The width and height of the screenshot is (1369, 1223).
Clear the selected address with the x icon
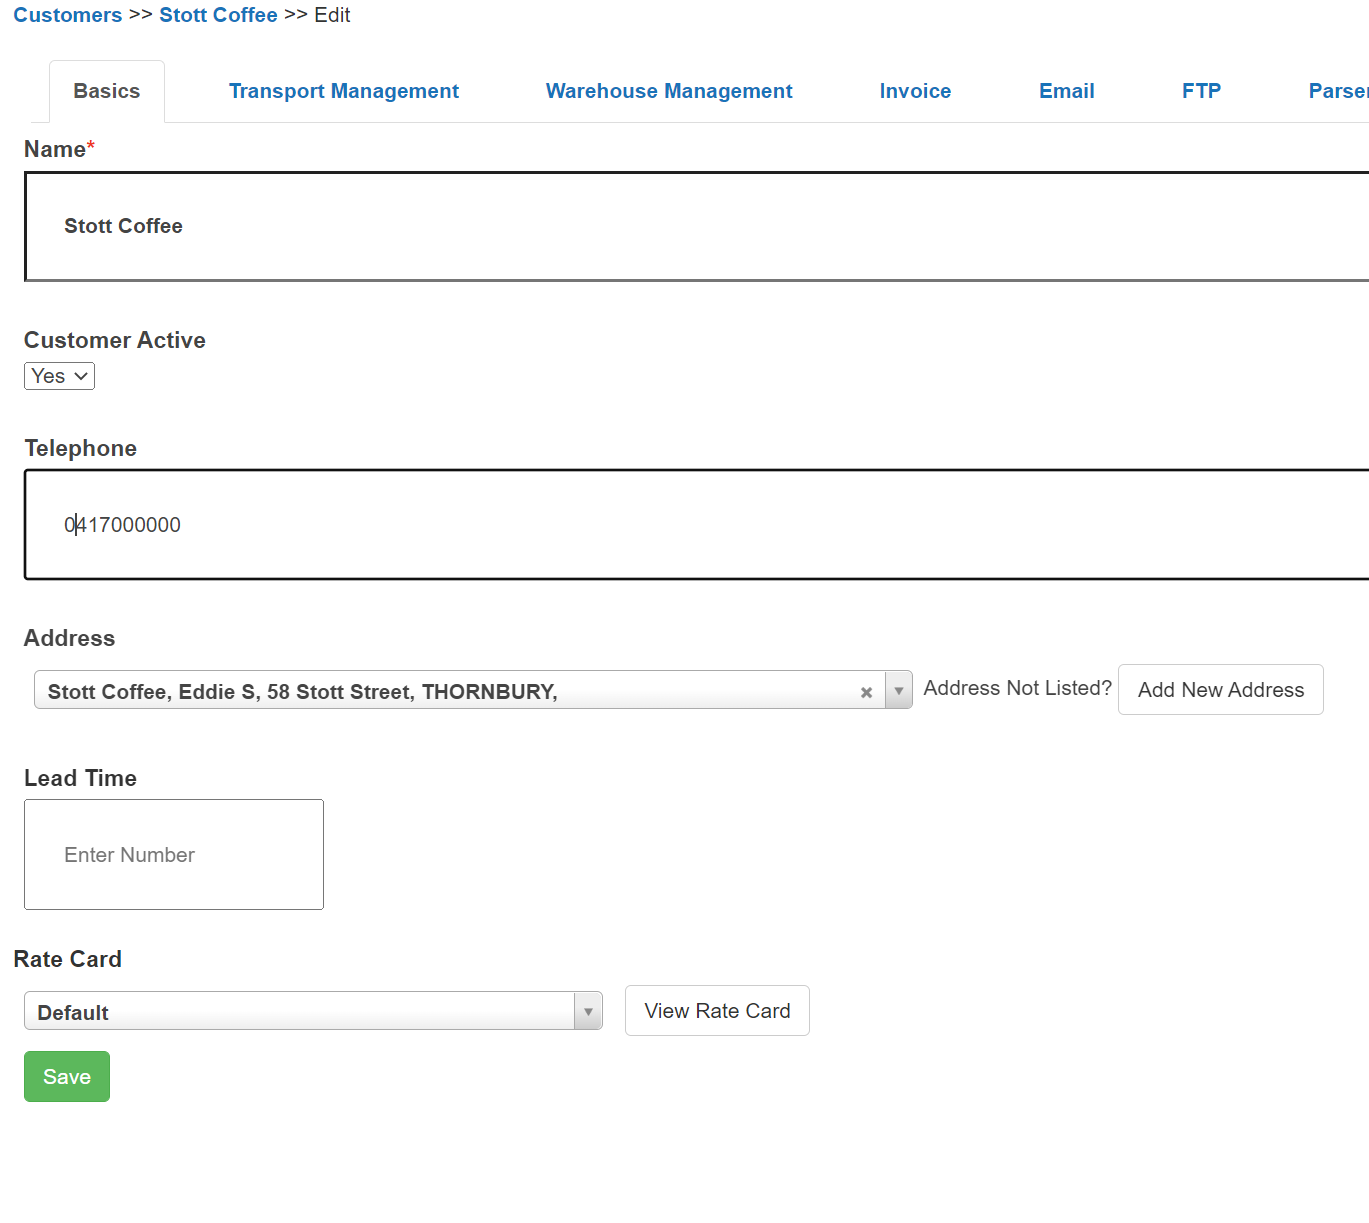pos(866,692)
